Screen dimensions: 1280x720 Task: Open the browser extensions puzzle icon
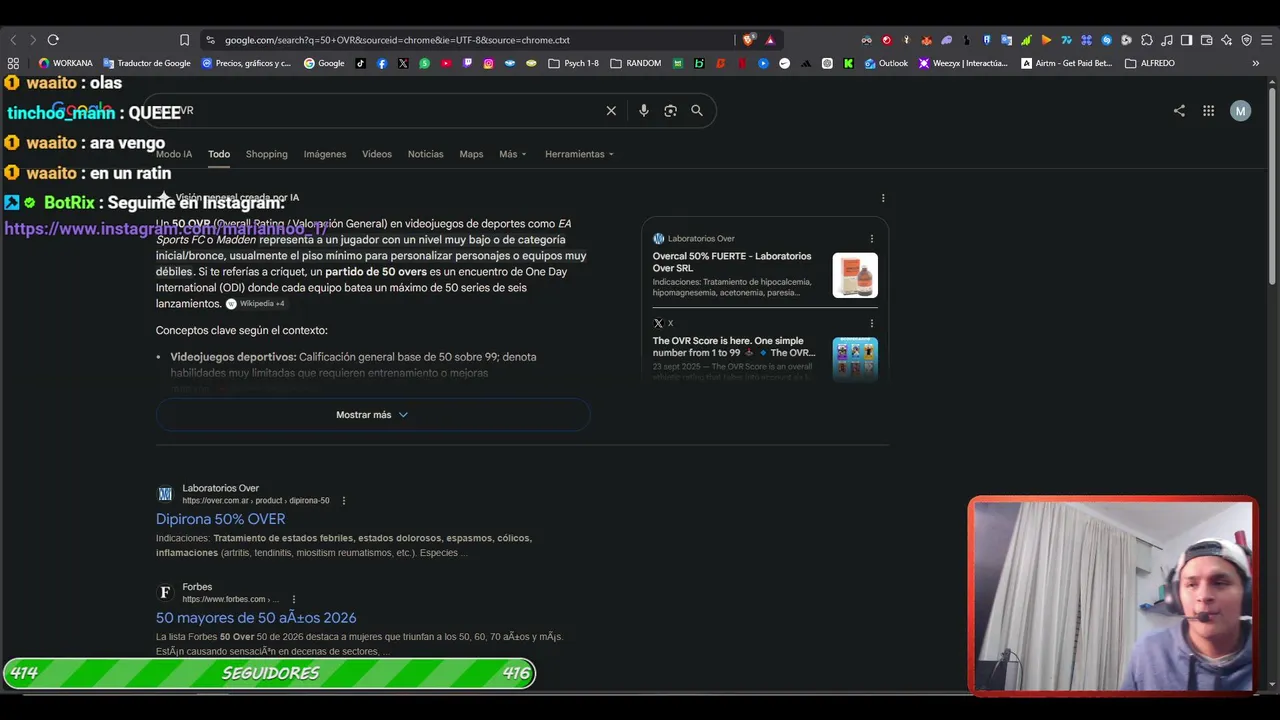point(1146,40)
